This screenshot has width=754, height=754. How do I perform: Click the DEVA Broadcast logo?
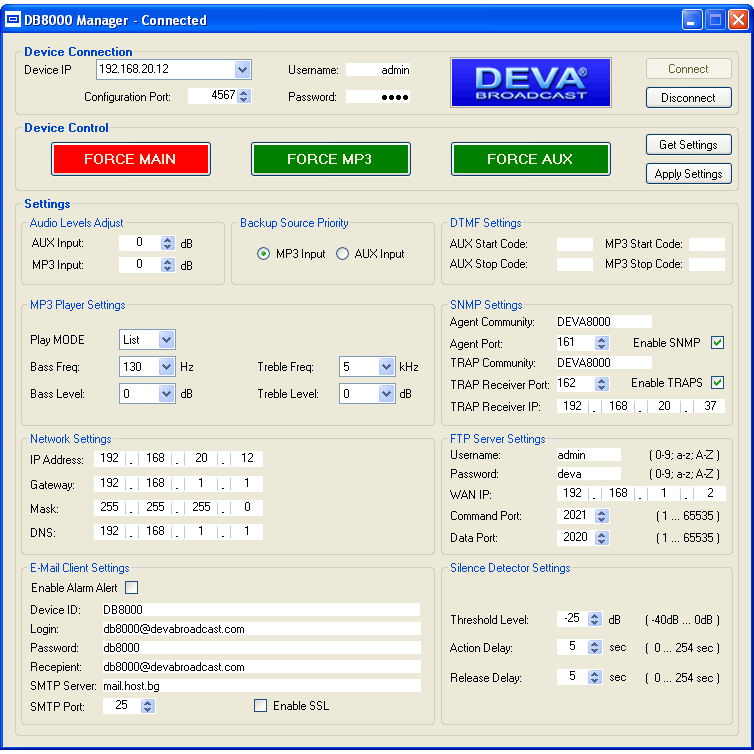[x=529, y=81]
